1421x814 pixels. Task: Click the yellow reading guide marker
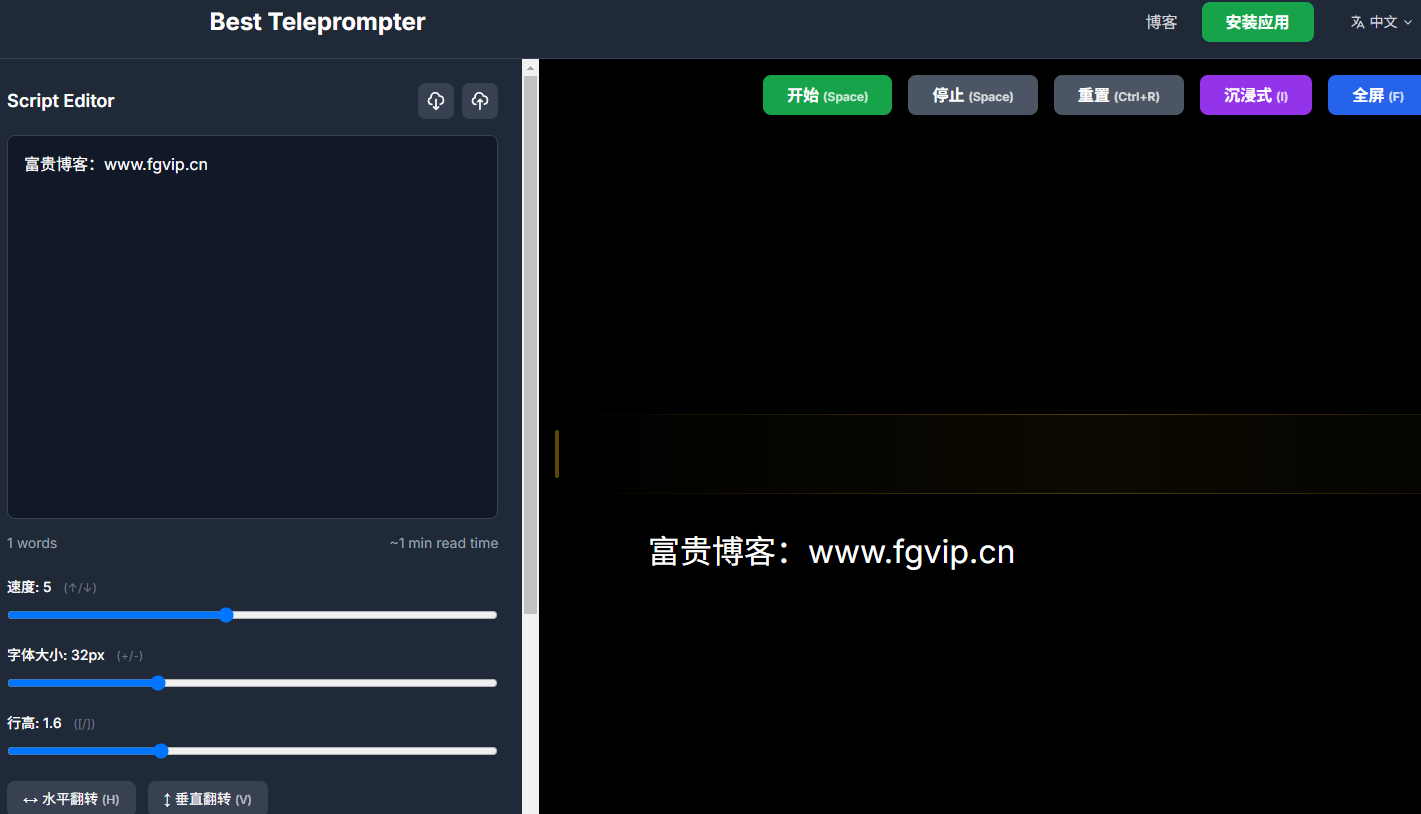coord(557,454)
